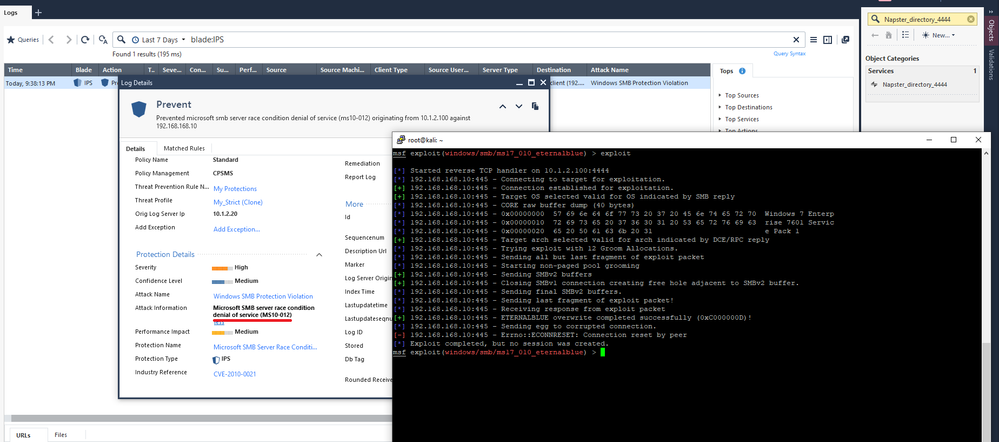Viewport: 999px width, 442px height.
Task: Open the CVE-2010-0021 reference link
Action: [234, 374]
